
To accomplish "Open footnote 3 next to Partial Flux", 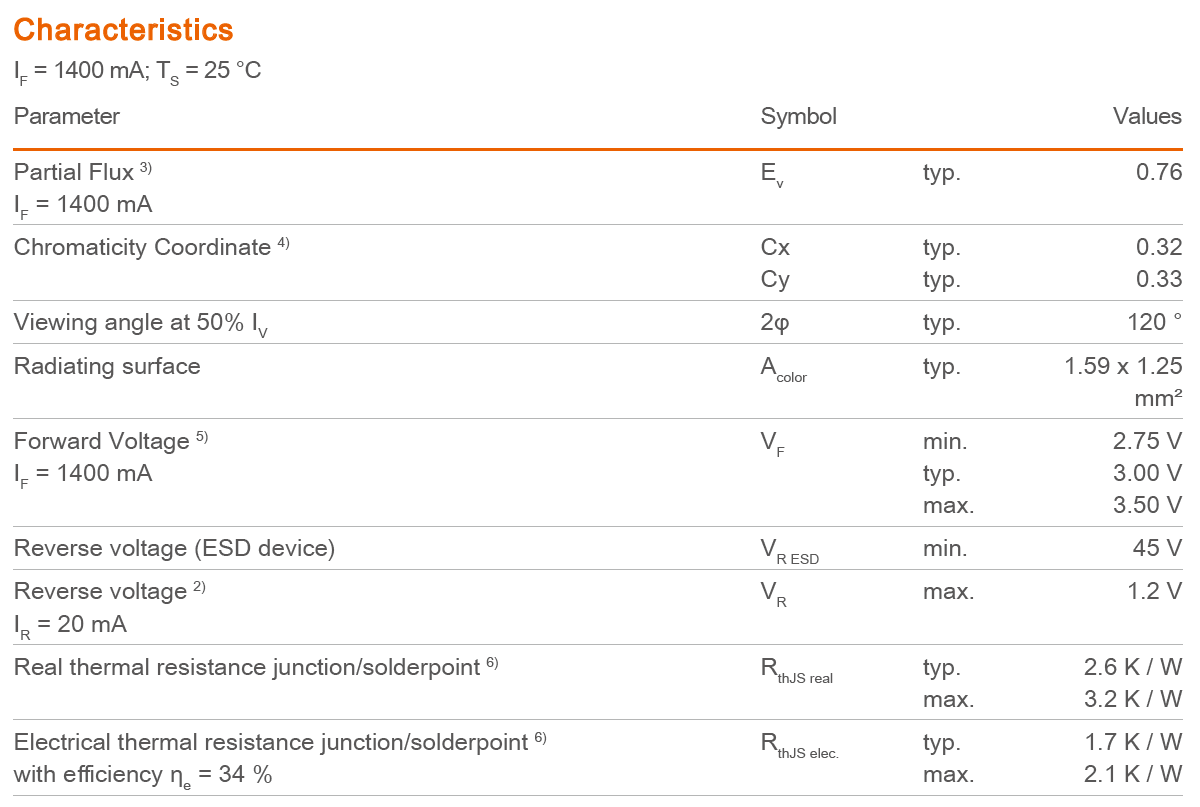I will 146,168.
